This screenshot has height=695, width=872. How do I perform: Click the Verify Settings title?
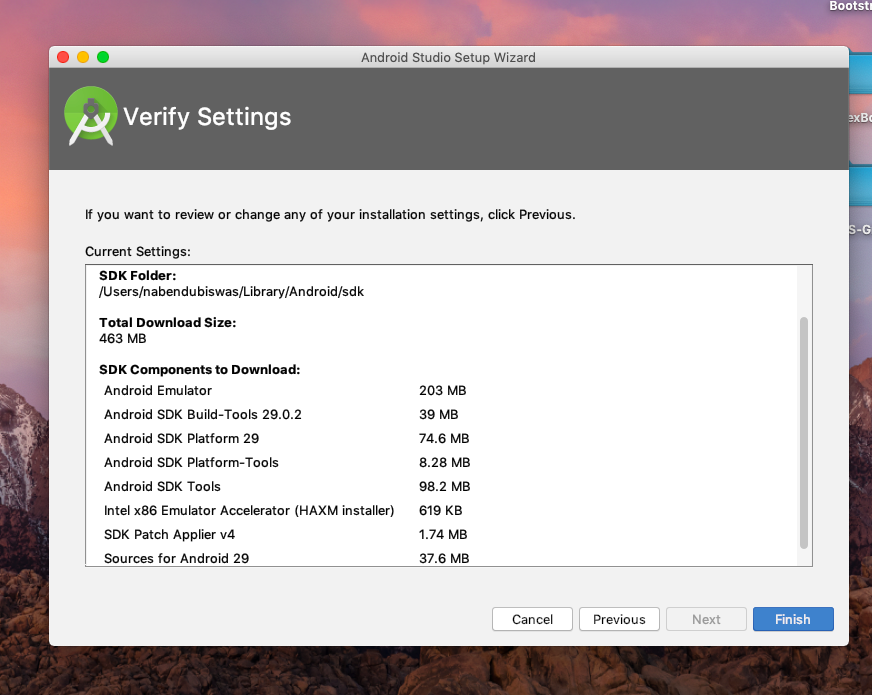tap(207, 117)
